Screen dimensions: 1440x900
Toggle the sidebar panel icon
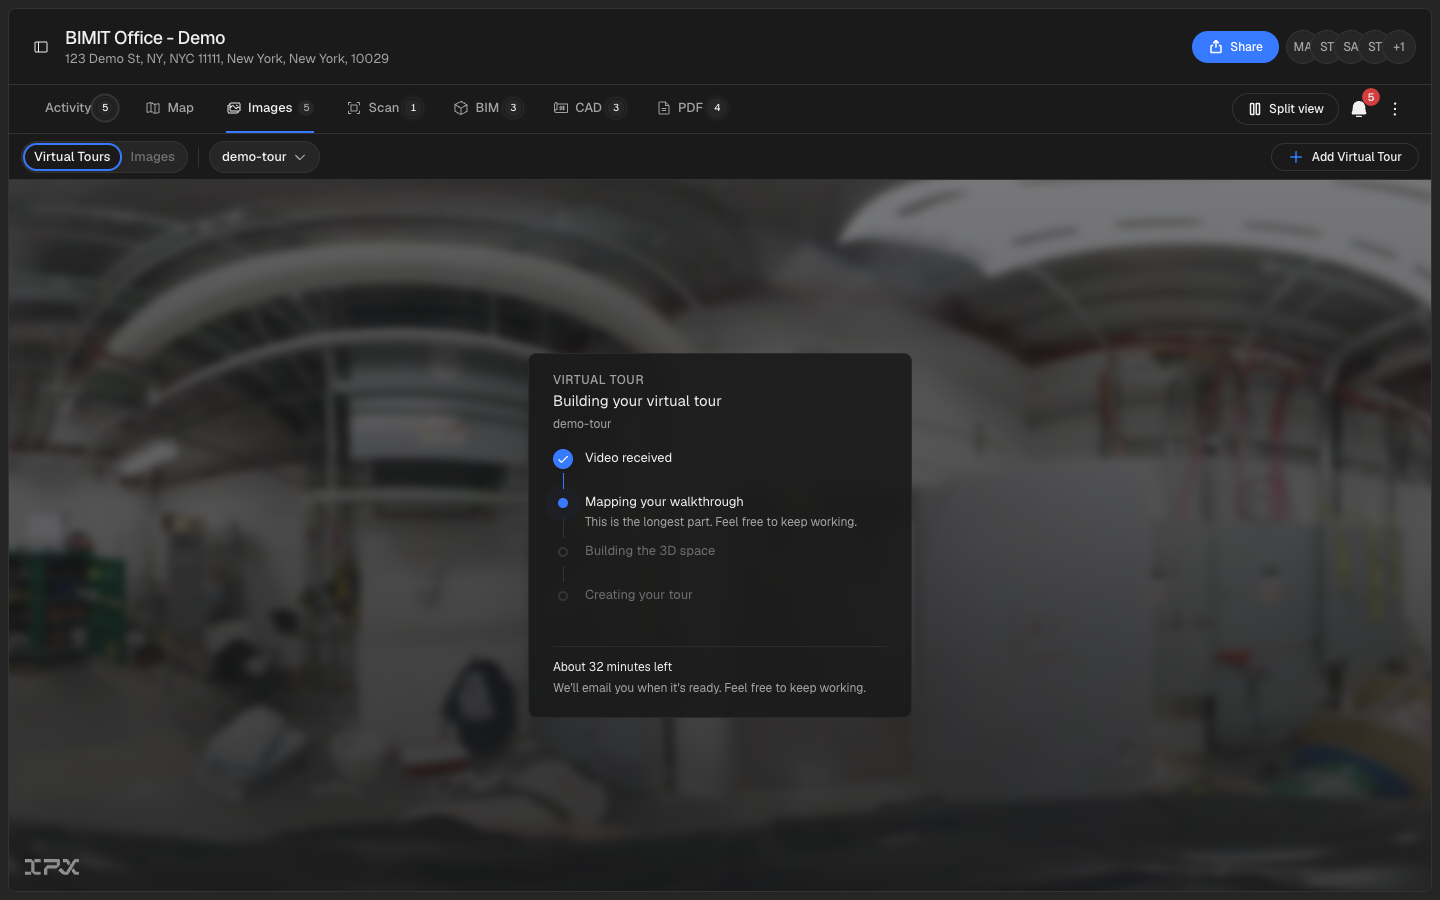click(x=41, y=47)
